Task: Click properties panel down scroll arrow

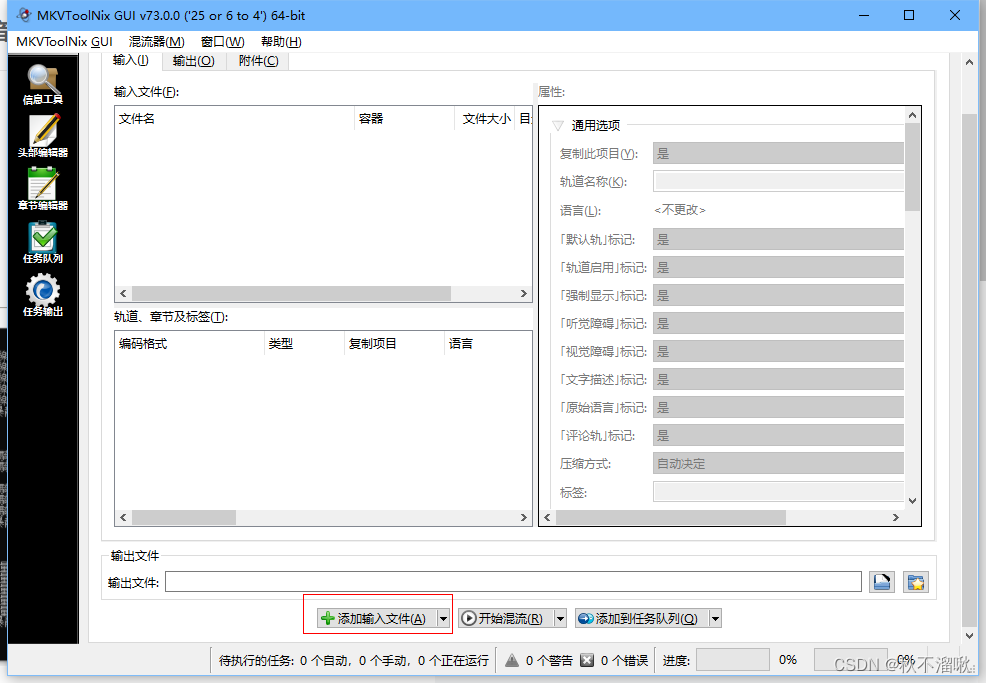Action: pos(912,501)
